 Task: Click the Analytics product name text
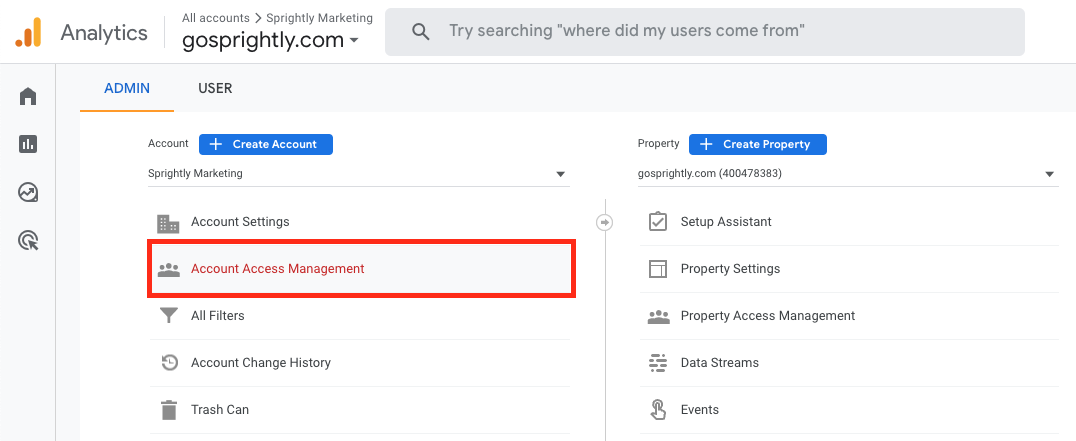pos(104,32)
